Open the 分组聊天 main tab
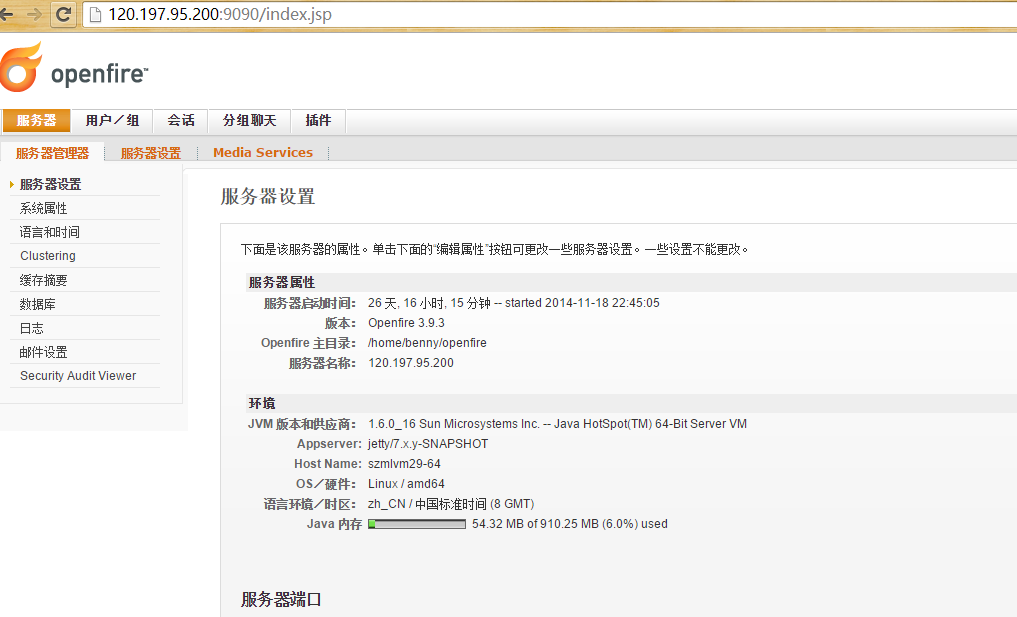 pyautogui.click(x=249, y=121)
